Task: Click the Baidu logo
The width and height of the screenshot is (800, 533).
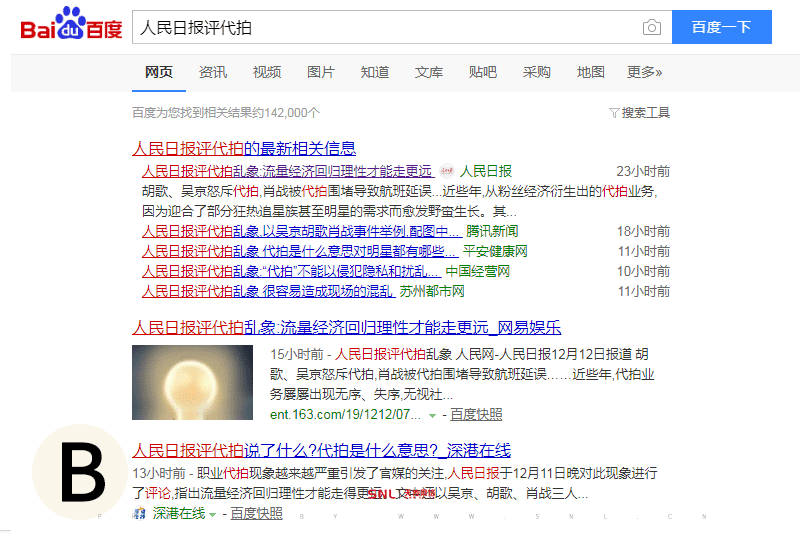Action: (71, 24)
